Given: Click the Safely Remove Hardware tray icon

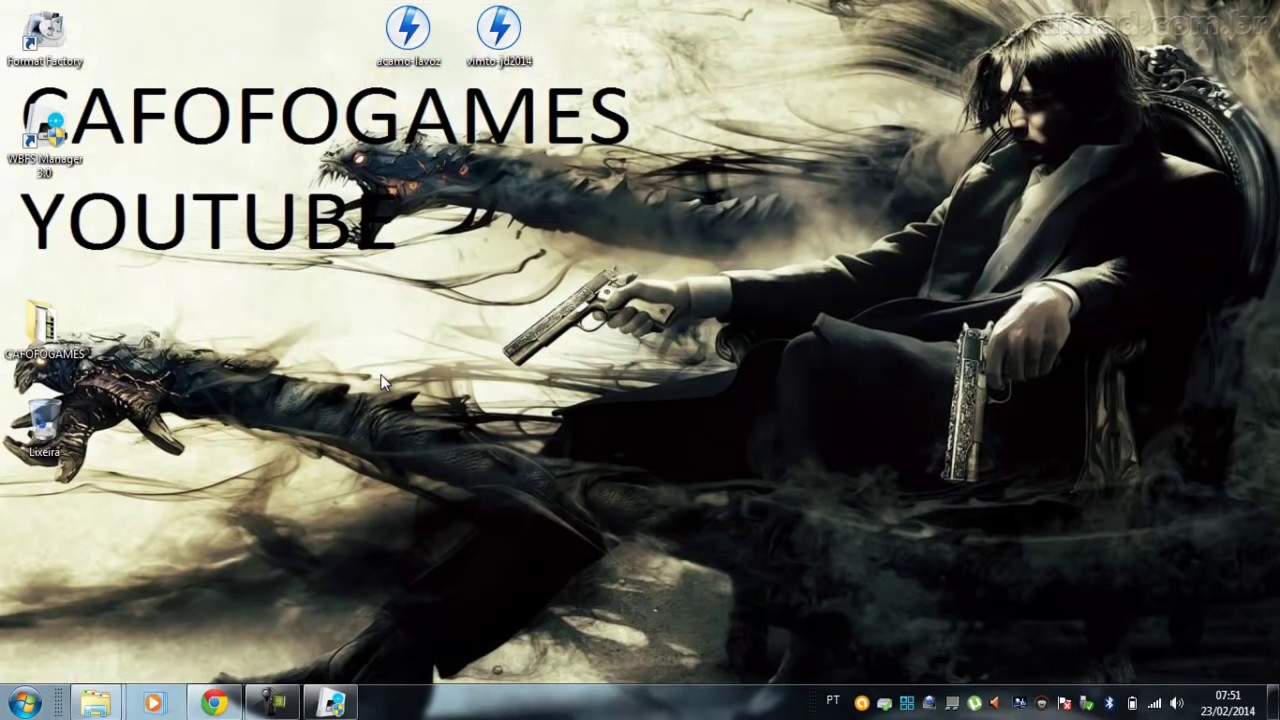Looking at the screenshot, I should [1086, 703].
